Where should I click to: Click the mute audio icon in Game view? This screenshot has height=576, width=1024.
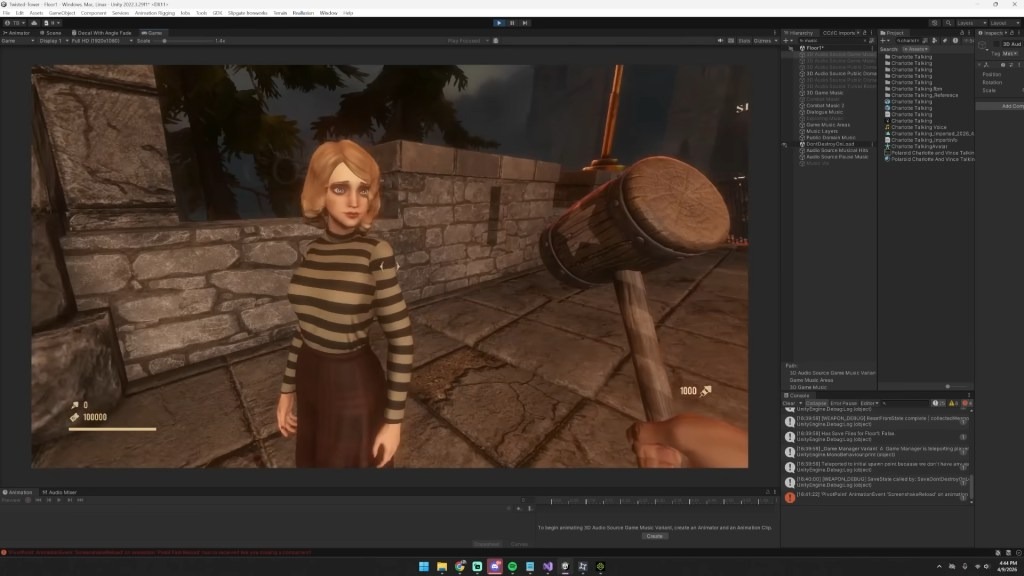click(x=720, y=40)
